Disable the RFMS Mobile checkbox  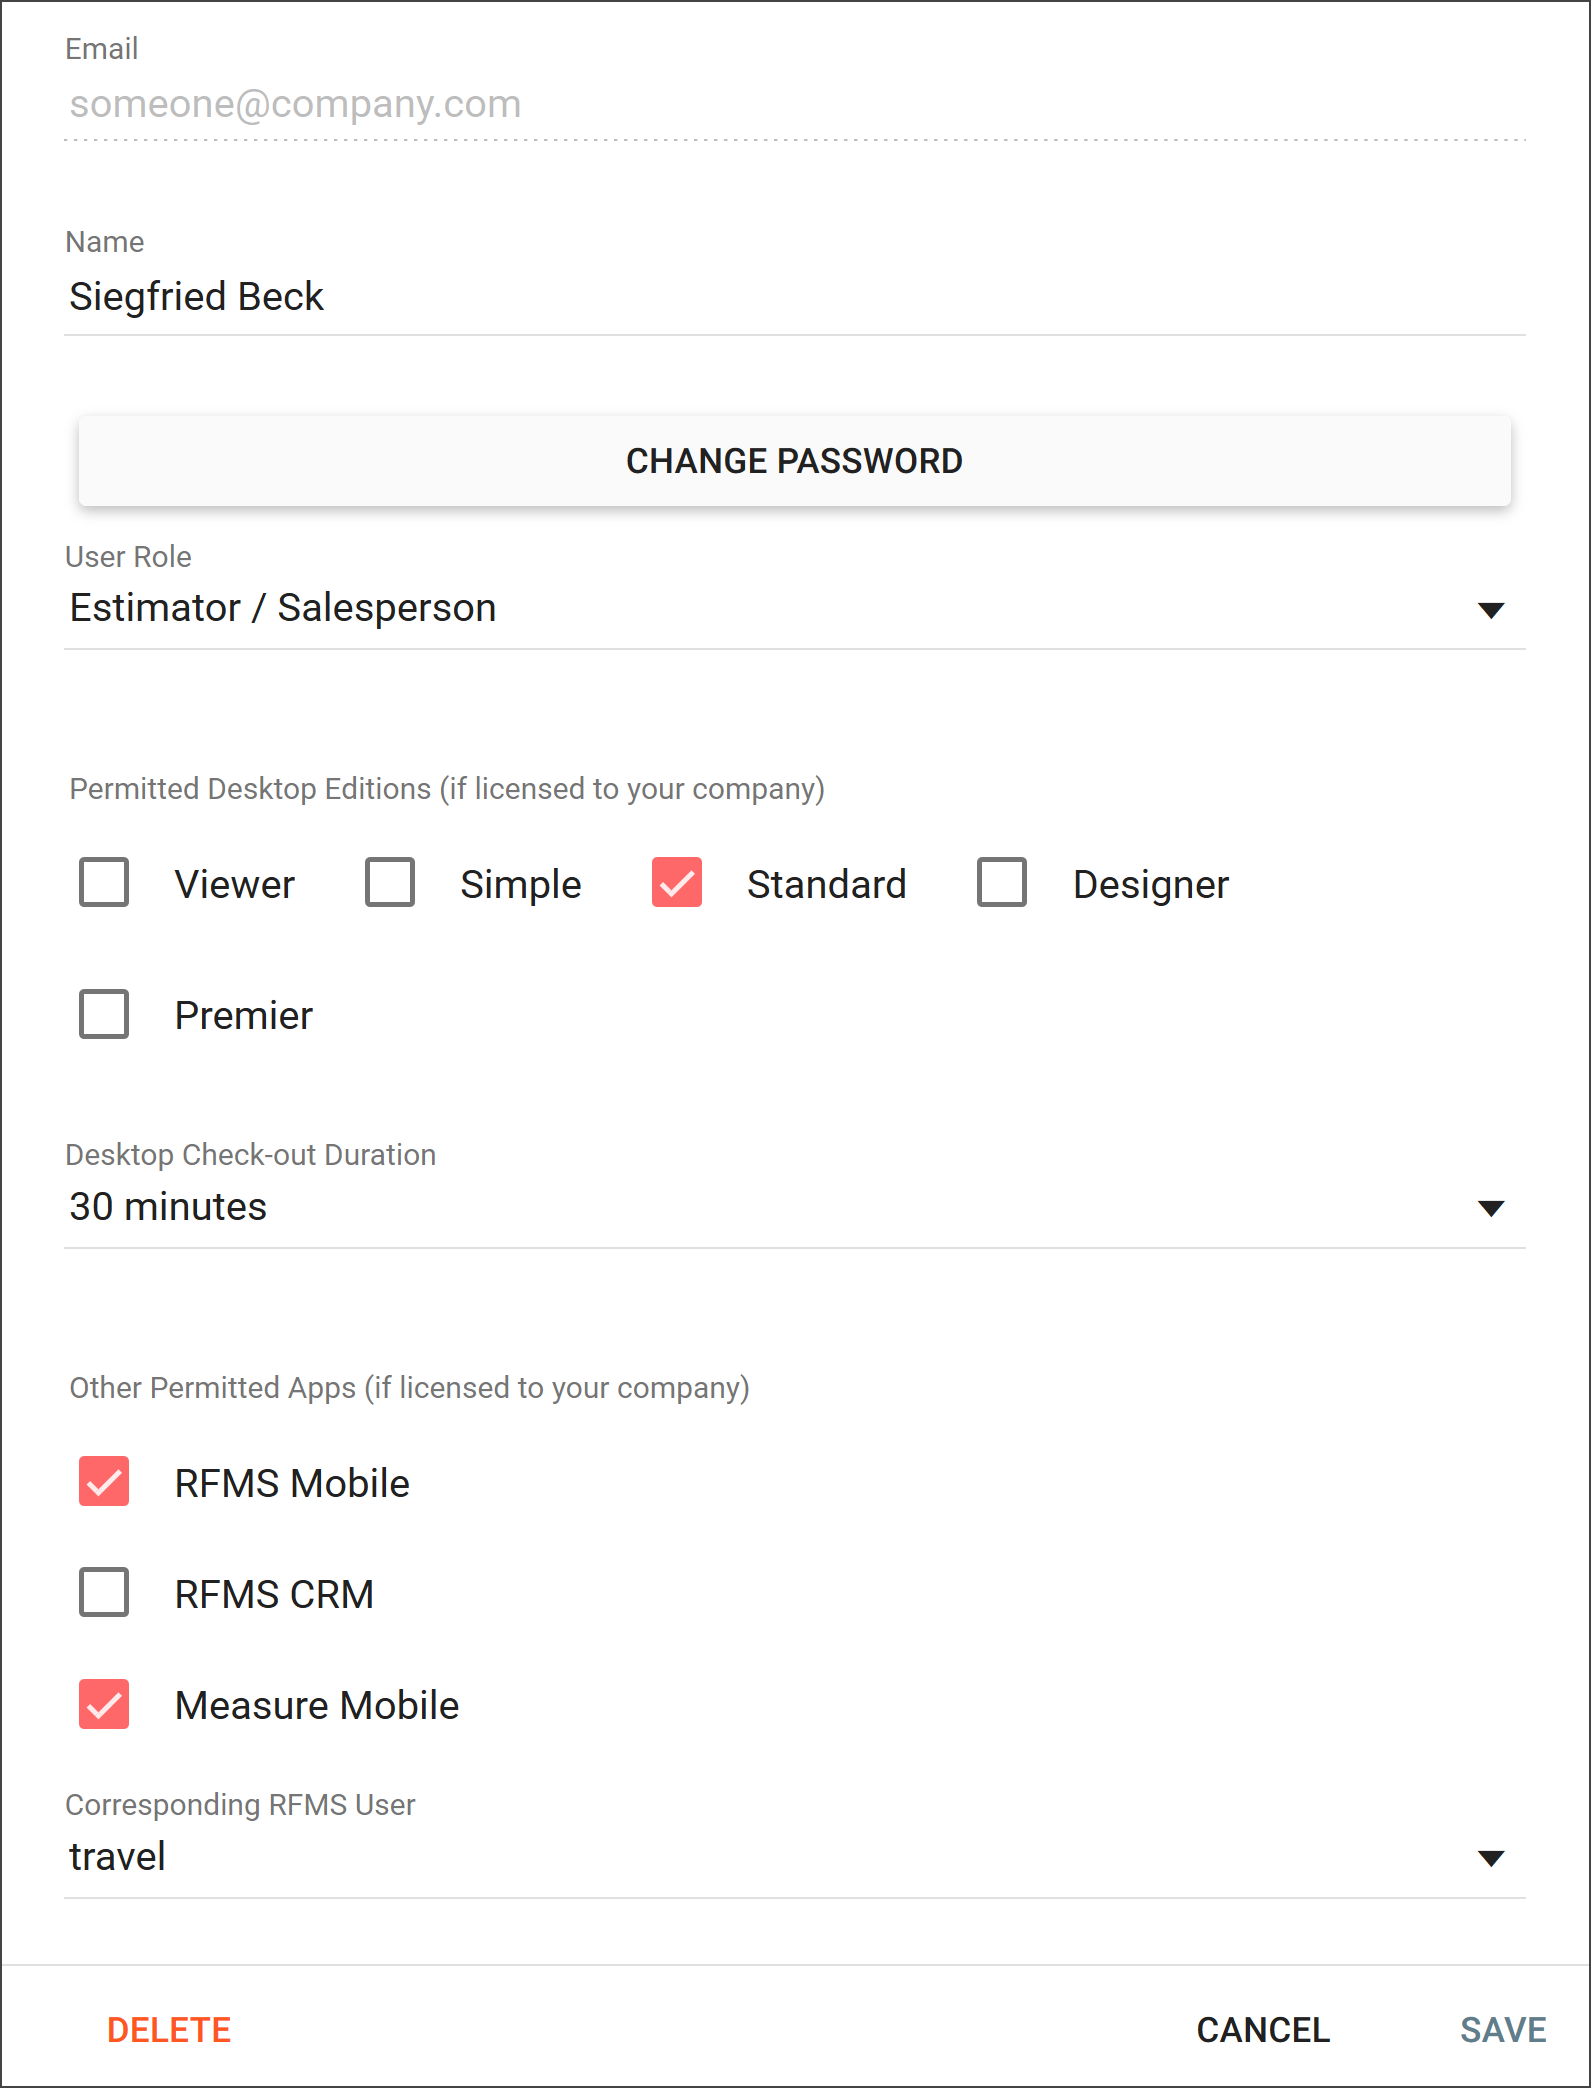[x=104, y=1481]
